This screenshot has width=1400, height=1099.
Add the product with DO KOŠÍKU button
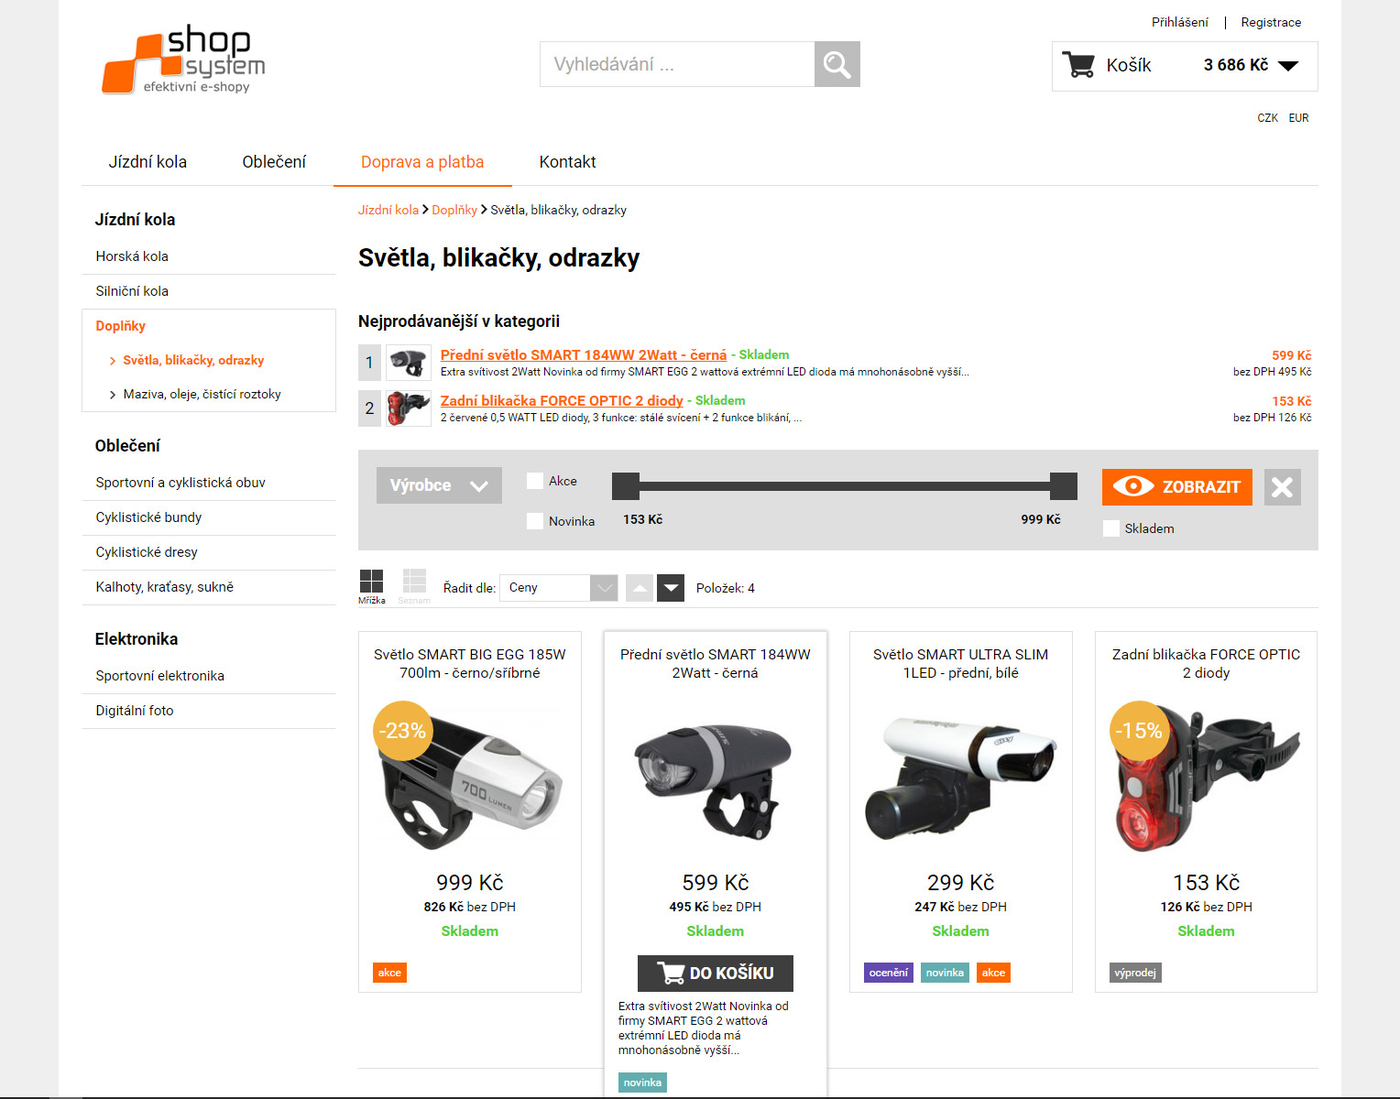[715, 973]
